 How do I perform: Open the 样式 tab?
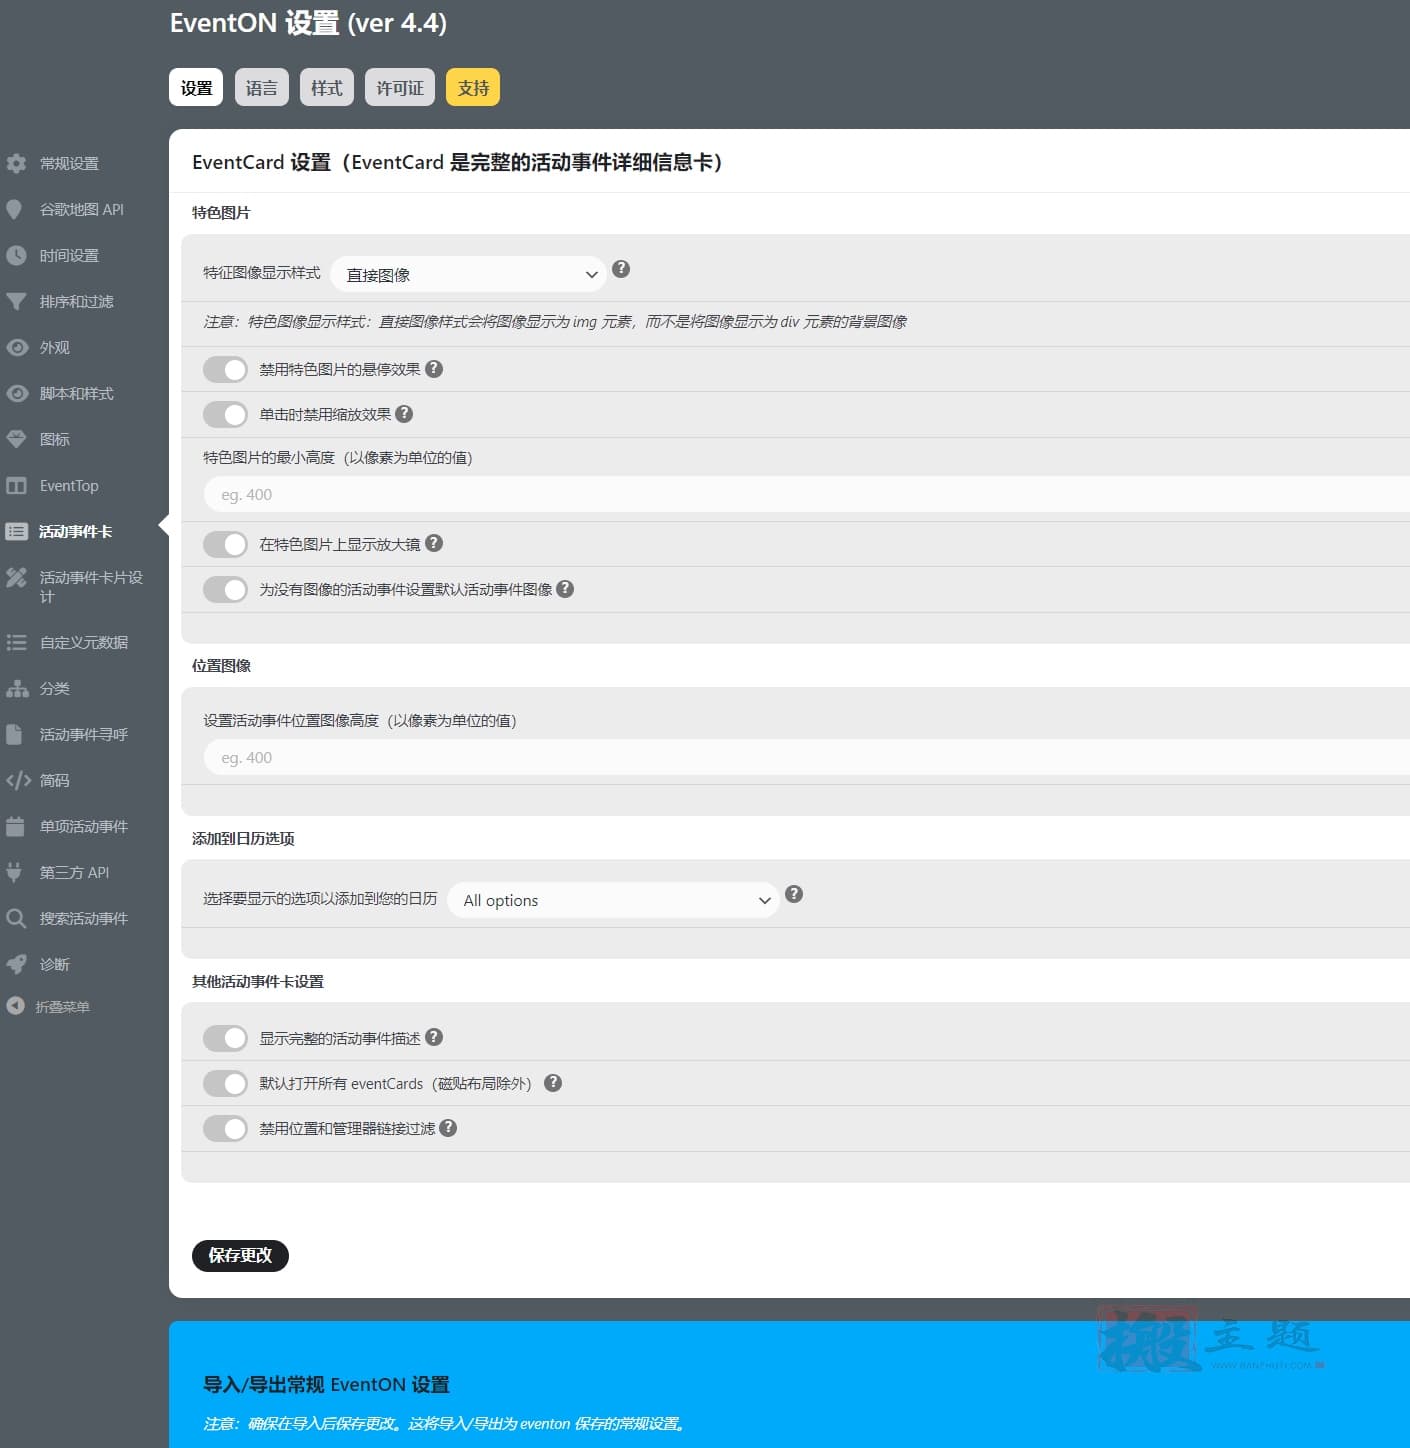click(x=327, y=87)
